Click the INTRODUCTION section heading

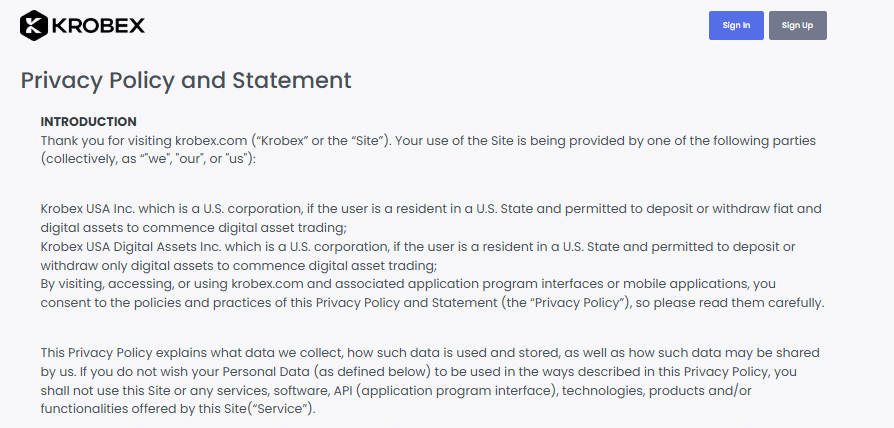[x=88, y=121]
